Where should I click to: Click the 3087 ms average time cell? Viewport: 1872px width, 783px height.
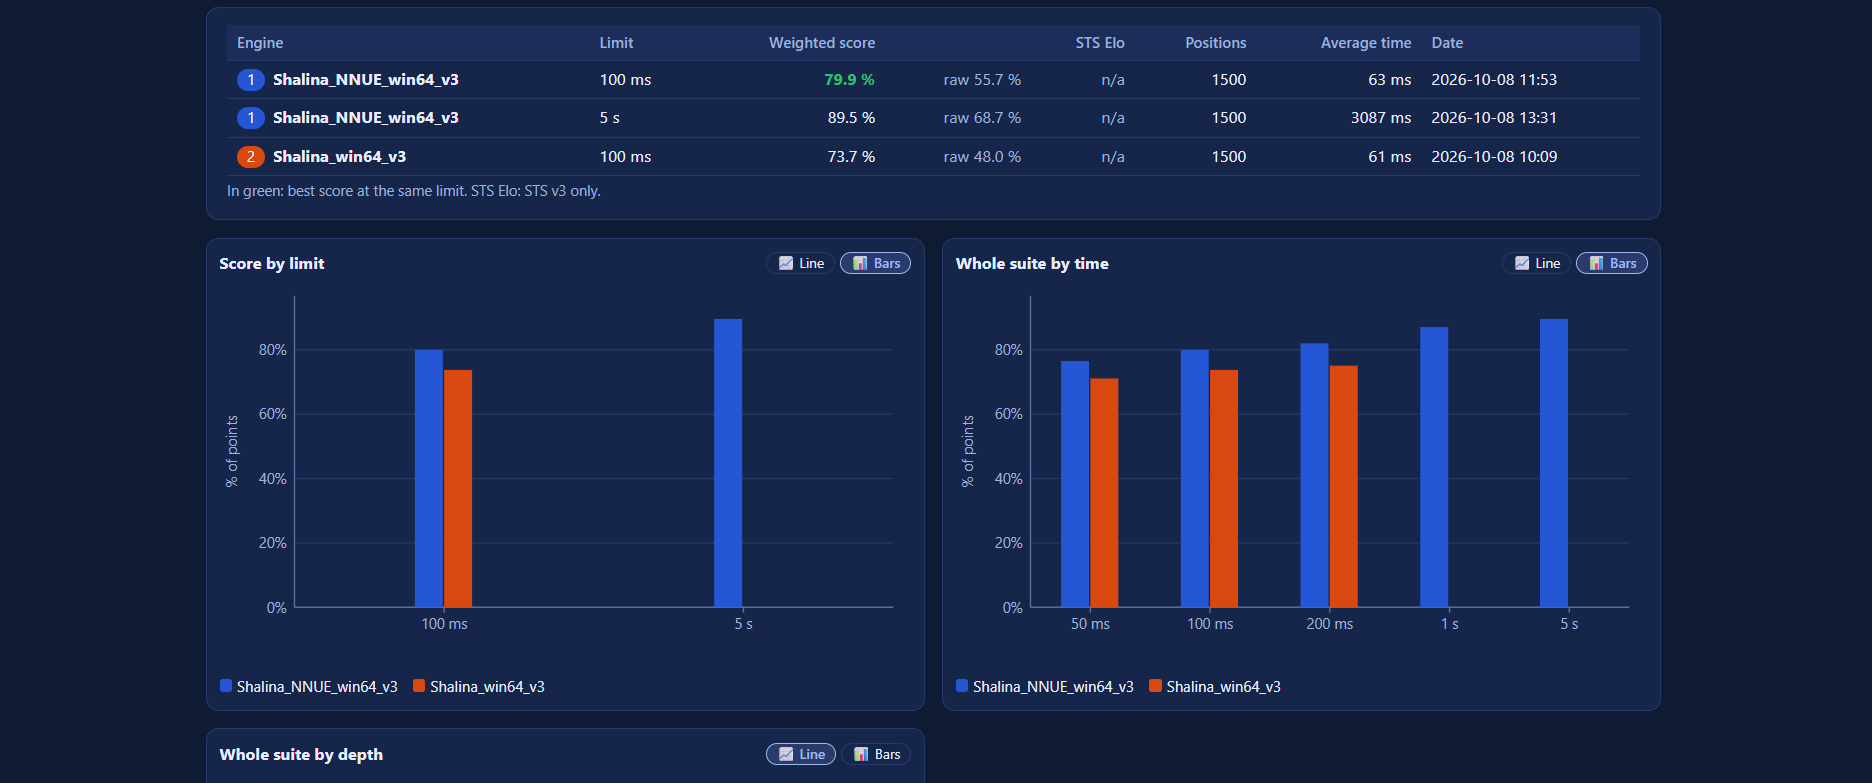click(1381, 118)
